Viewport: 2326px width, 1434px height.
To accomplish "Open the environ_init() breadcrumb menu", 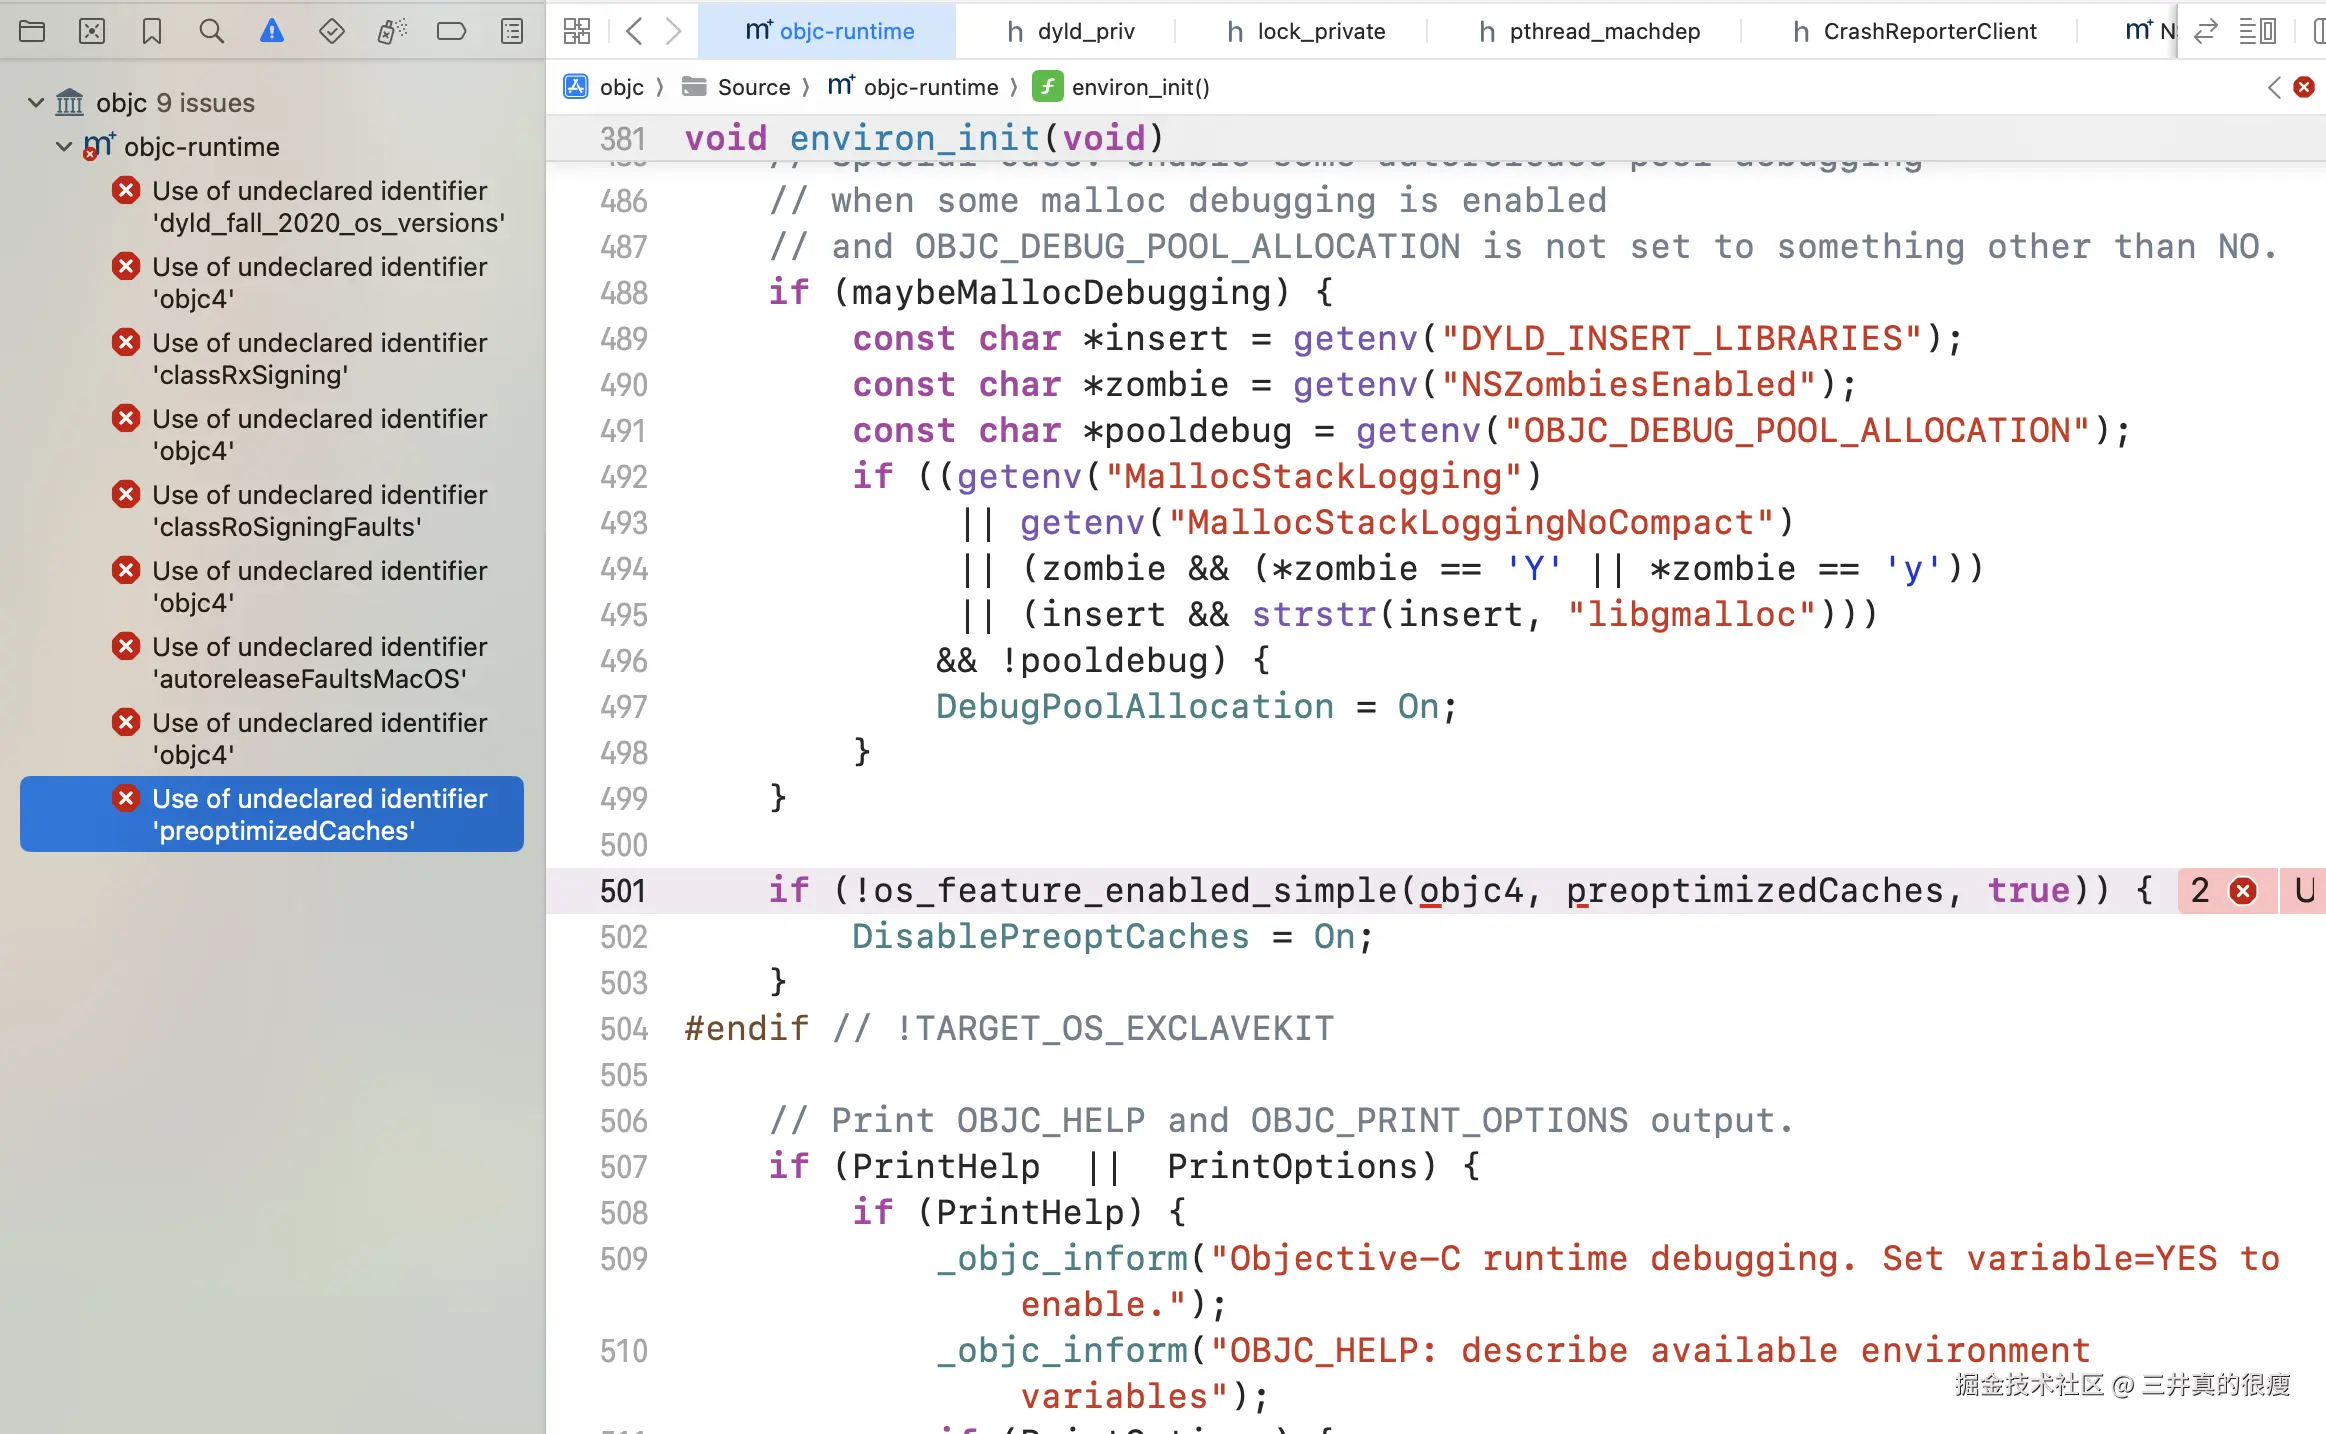I will click(1139, 87).
